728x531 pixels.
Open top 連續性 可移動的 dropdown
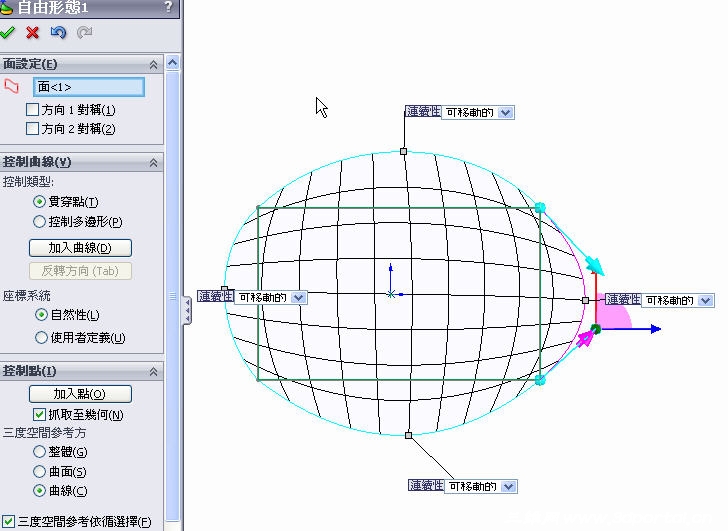point(506,112)
